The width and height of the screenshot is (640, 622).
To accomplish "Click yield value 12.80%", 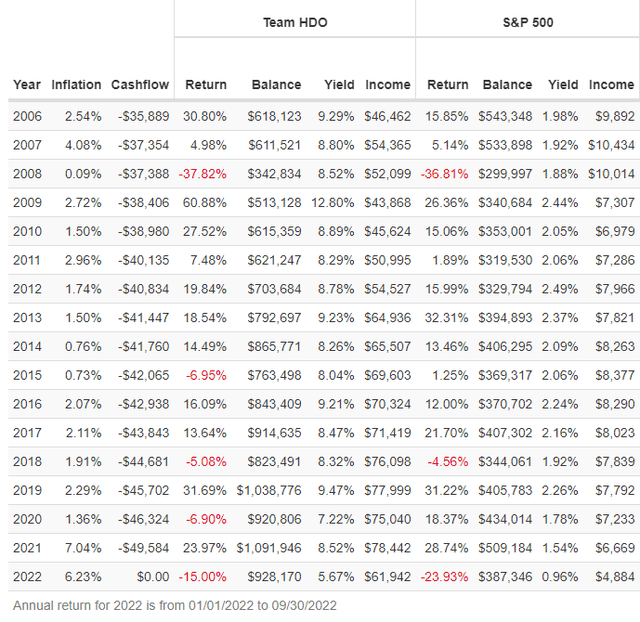I will 333,202.
